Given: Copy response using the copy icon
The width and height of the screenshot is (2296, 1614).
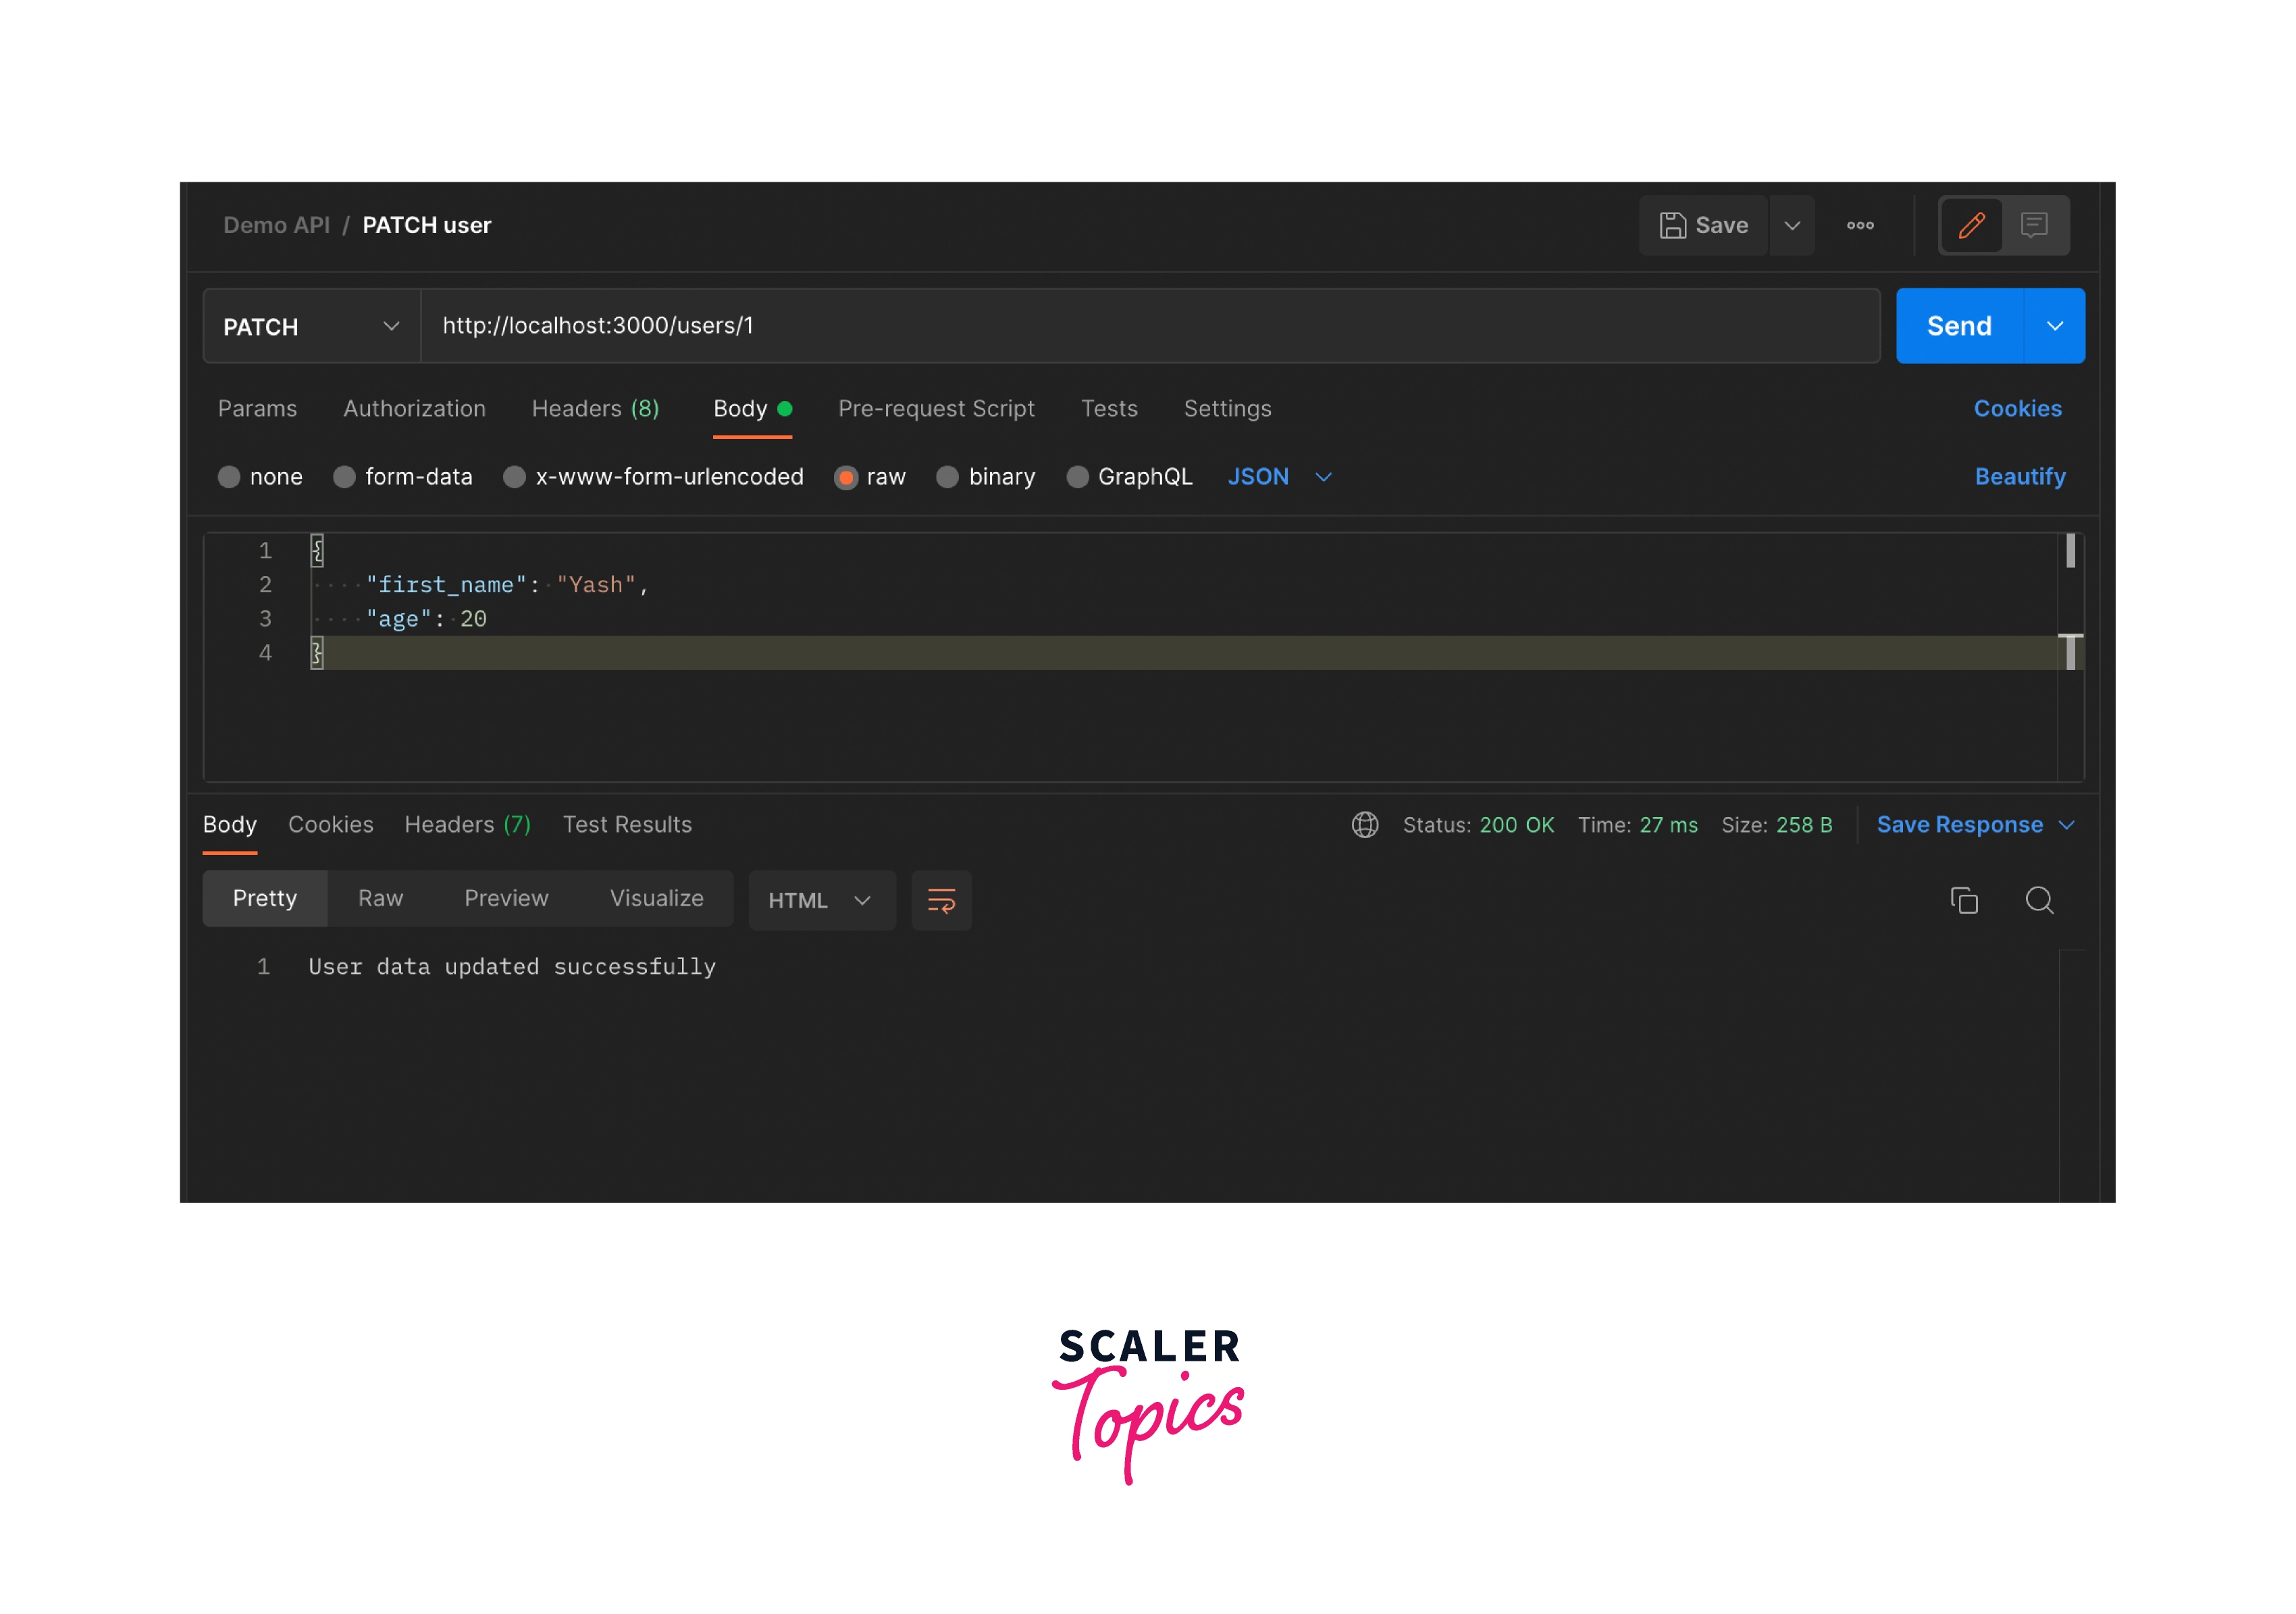Looking at the screenshot, I should (1964, 900).
